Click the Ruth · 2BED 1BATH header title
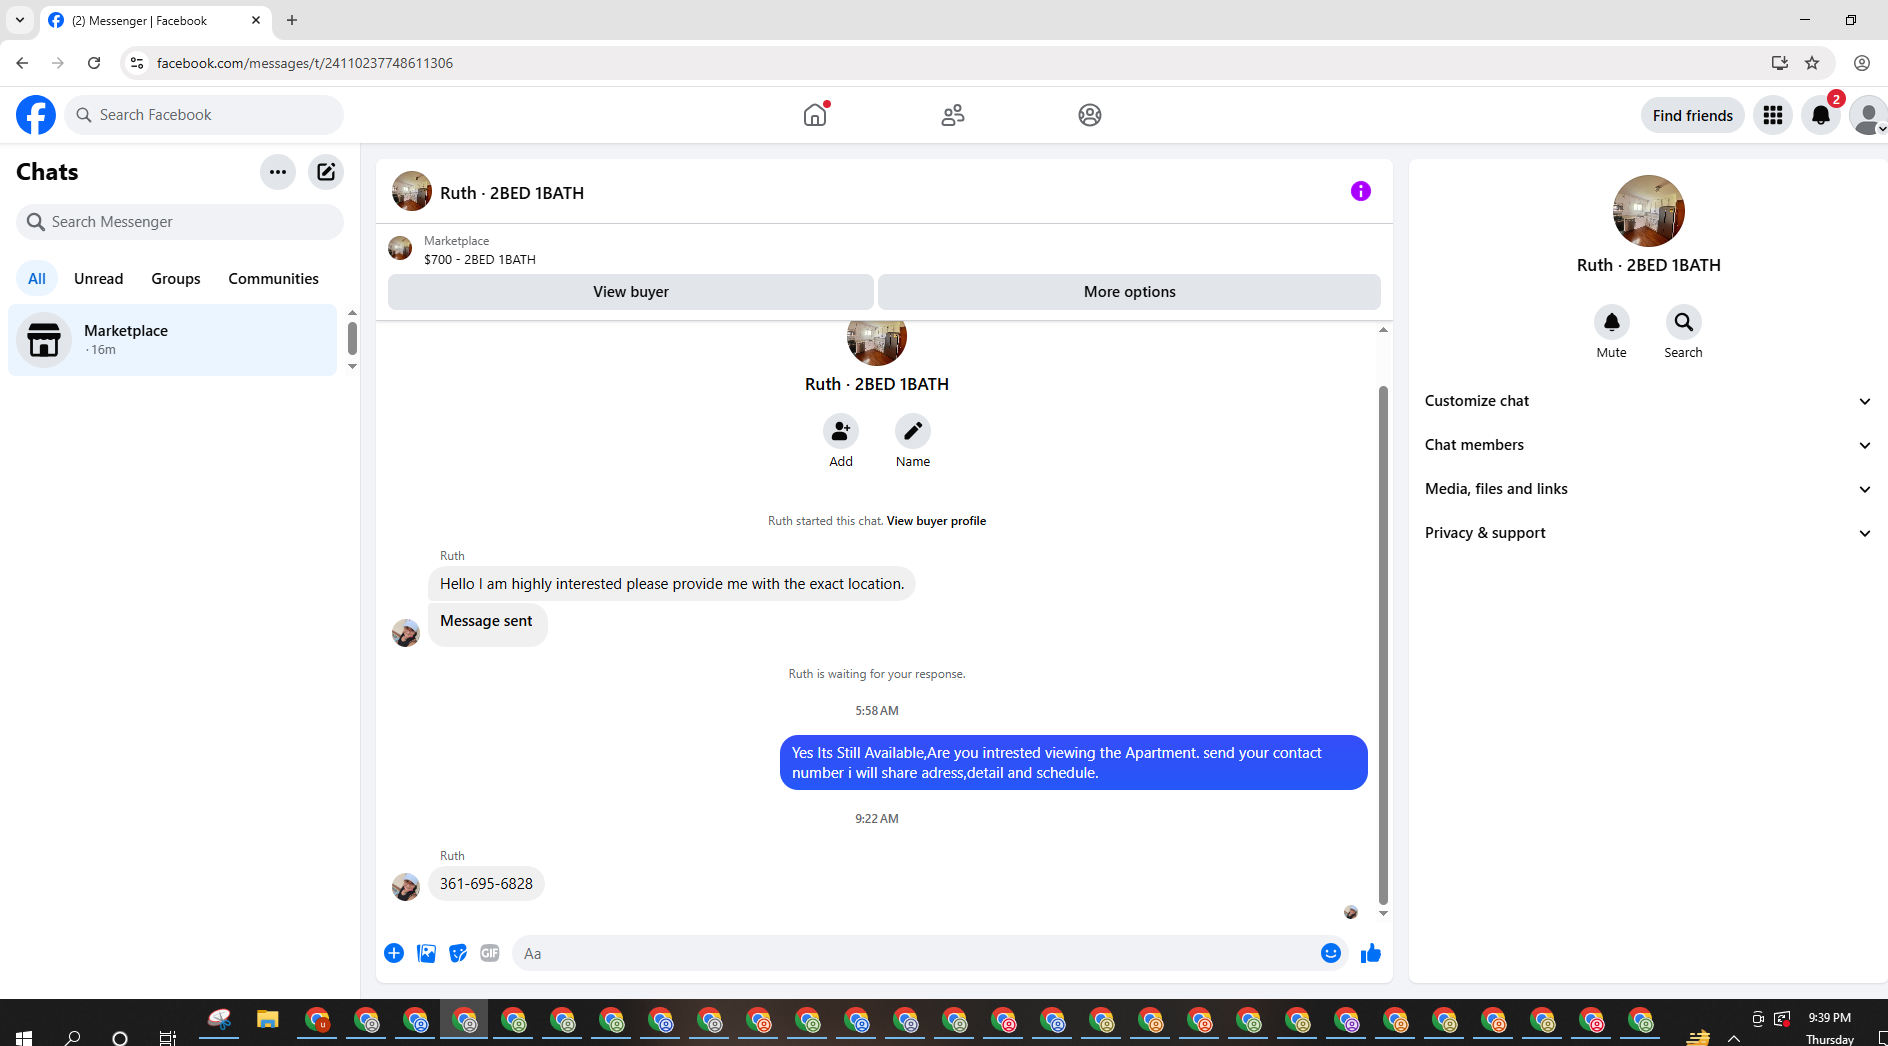Screen dimensions: 1888x1046 [x=512, y=193]
